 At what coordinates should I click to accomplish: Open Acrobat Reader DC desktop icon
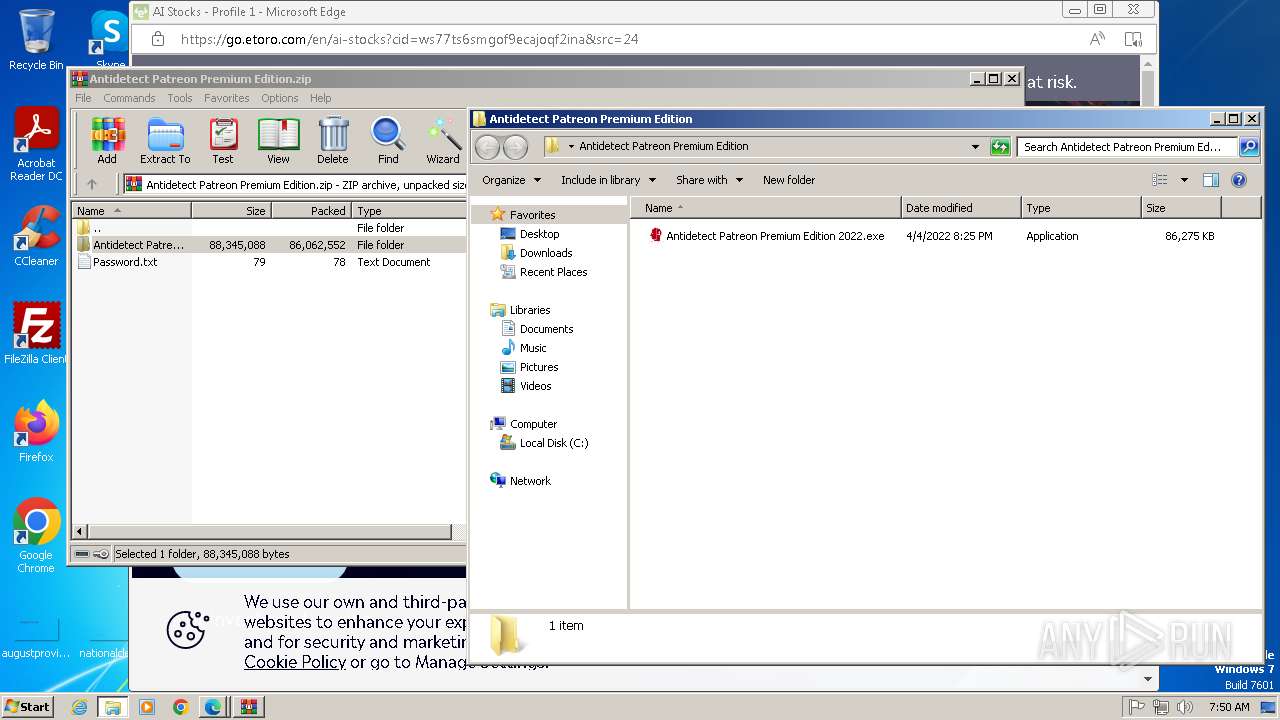point(36,144)
